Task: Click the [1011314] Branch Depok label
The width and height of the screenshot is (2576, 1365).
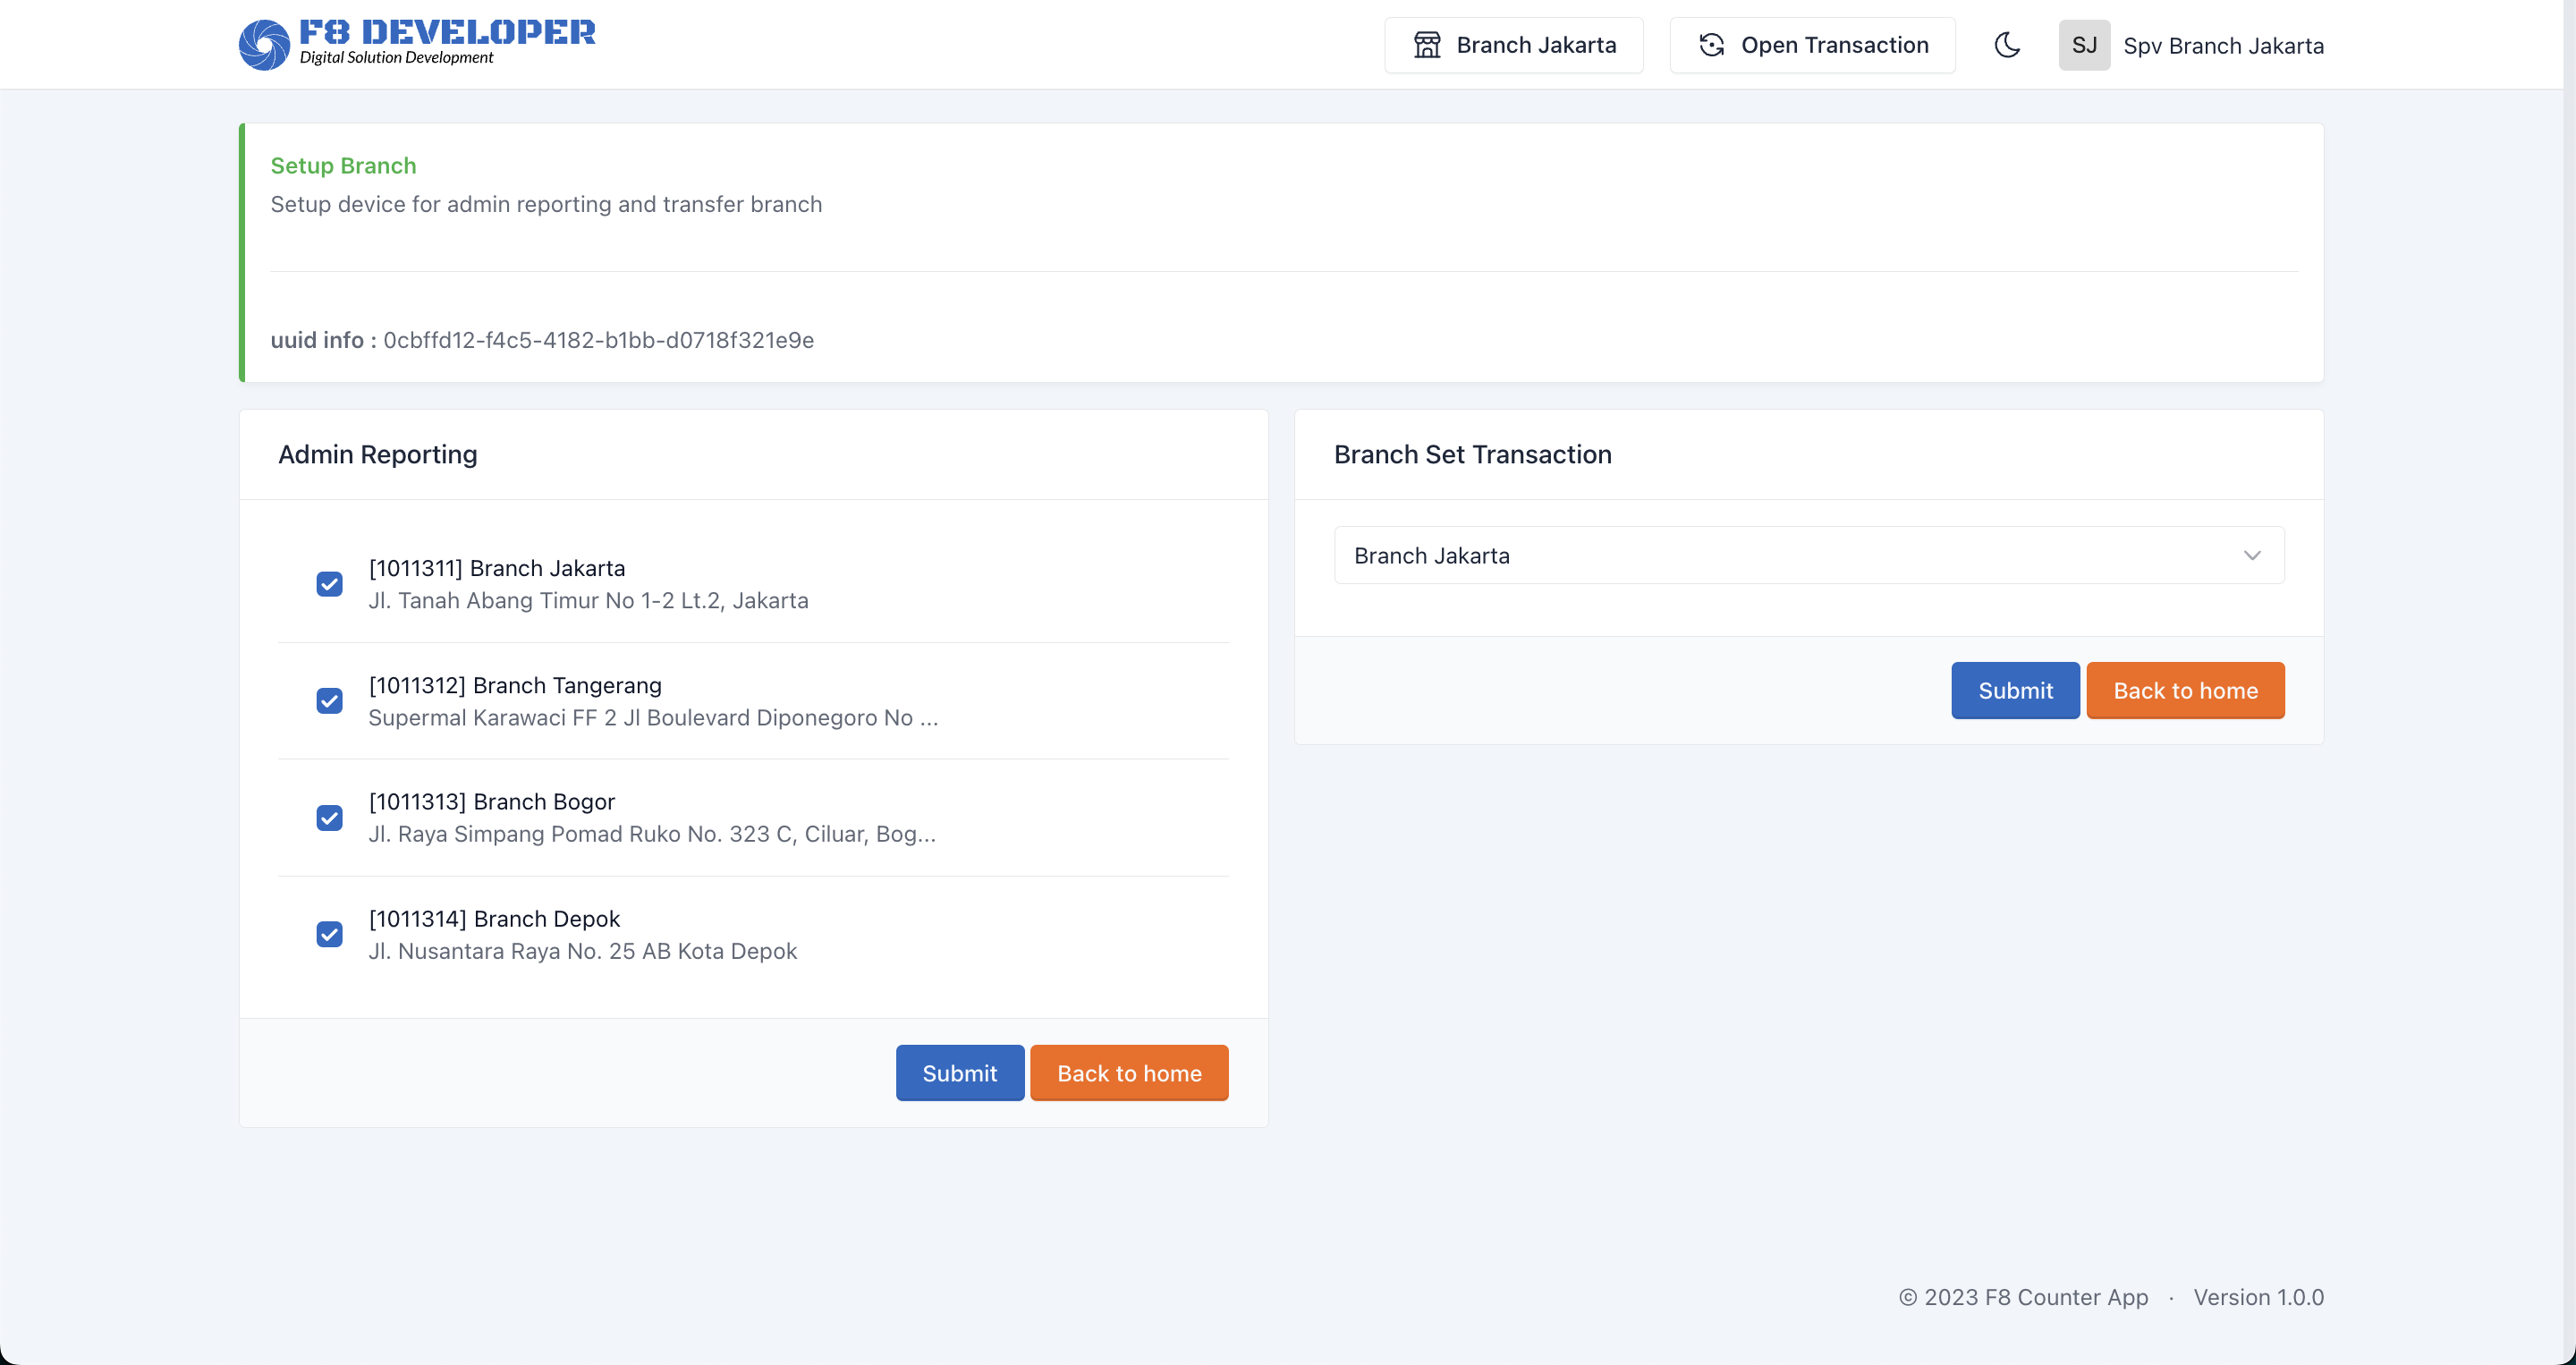Action: point(494,919)
